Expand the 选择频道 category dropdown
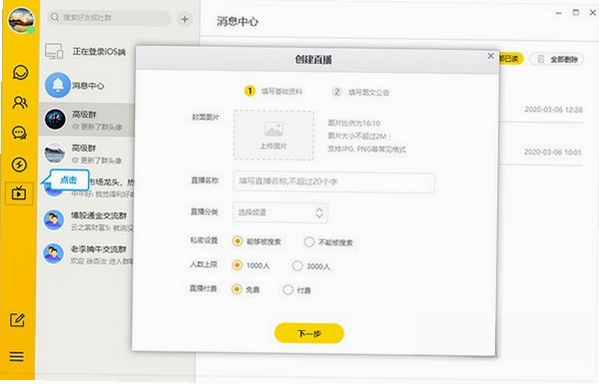Viewport: 599px width, 384px height. (x=280, y=212)
